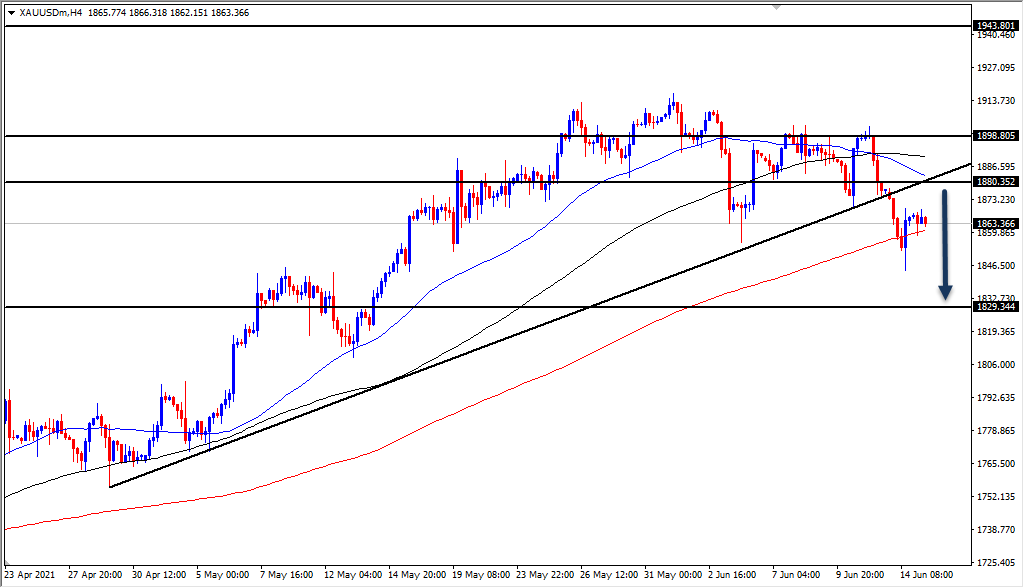The image size is (1024, 588).
Task: Click the 1940.460 price scale label
Action: click(996, 35)
